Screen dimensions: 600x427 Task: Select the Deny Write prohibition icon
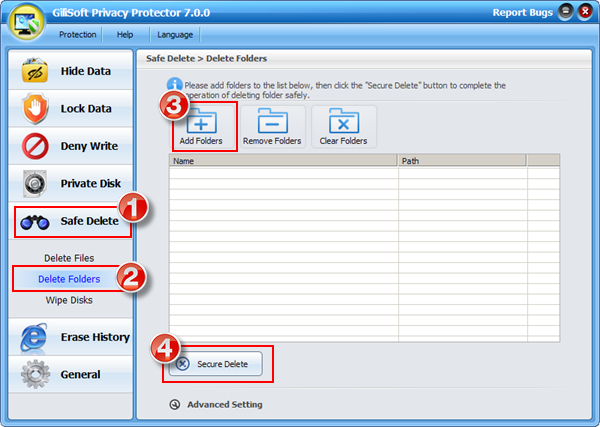click(x=35, y=146)
